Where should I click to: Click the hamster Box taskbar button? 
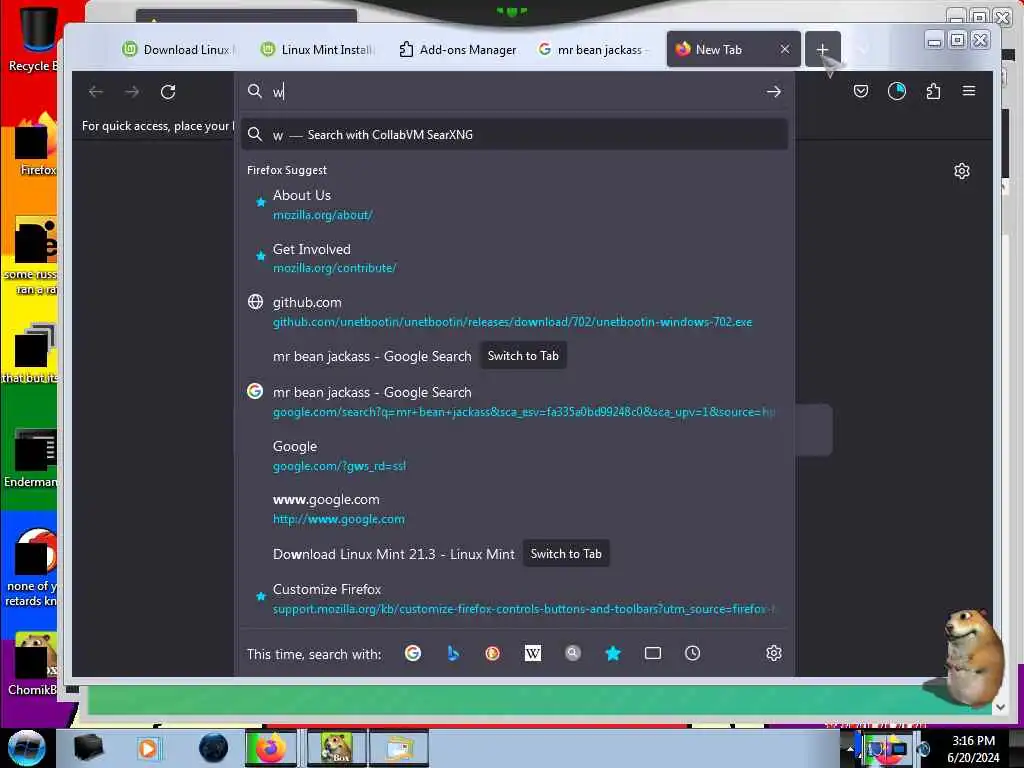(x=337, y=748)
